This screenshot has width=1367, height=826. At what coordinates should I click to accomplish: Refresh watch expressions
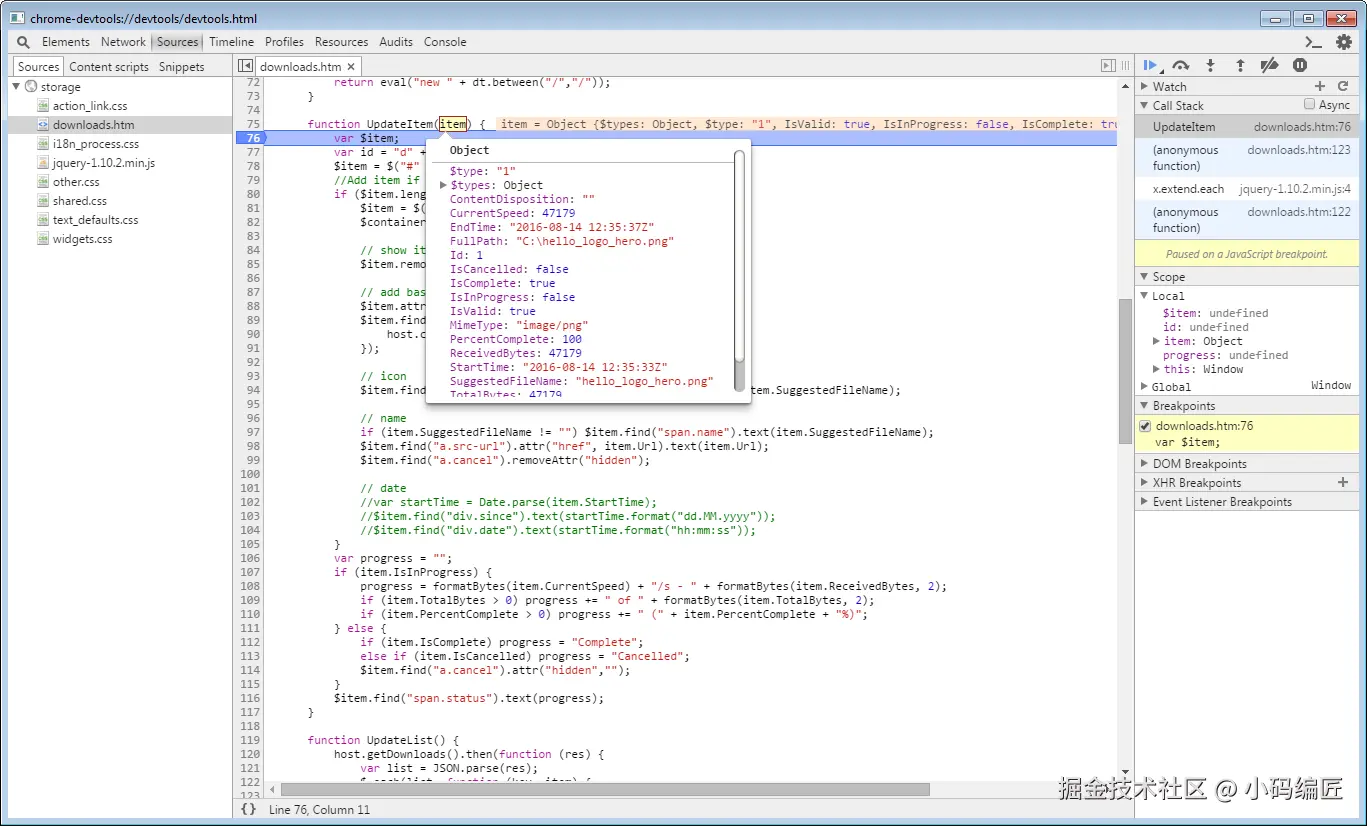click(x=1344, y=87)
